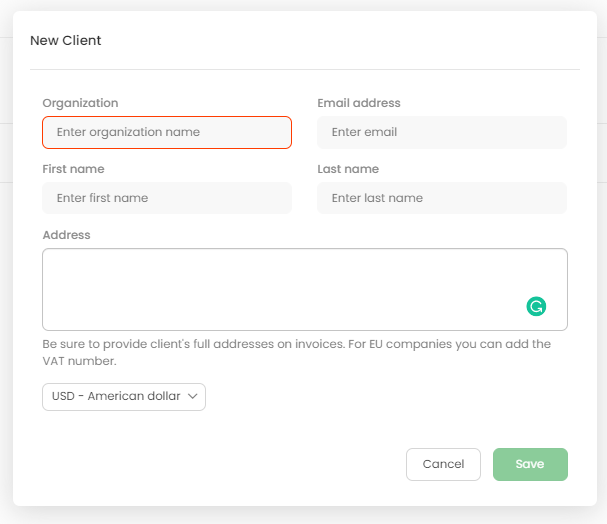Click the hint text about full addresses
Viewport: 607px width, 524px height.
pos(296,344)
